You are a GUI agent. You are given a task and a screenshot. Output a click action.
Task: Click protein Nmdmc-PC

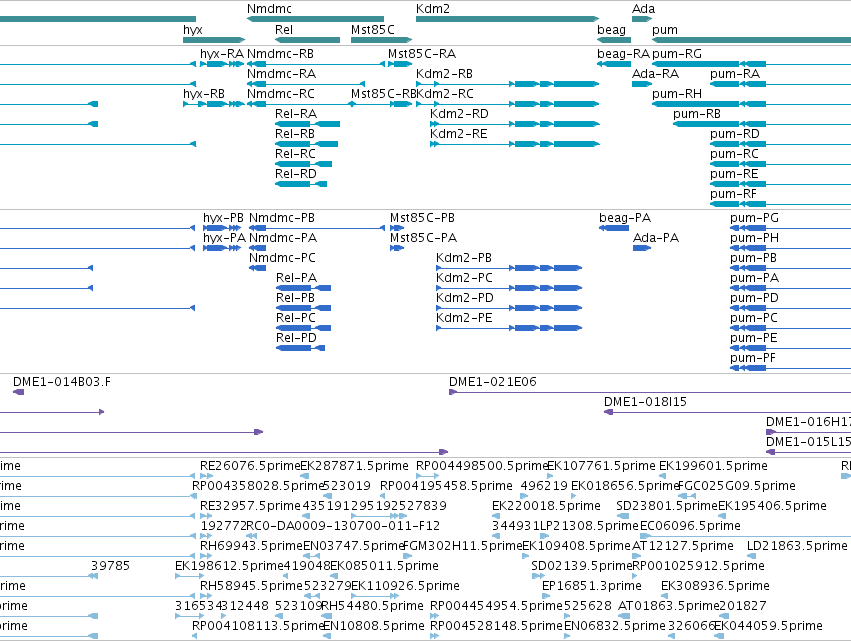click(282, 258)
